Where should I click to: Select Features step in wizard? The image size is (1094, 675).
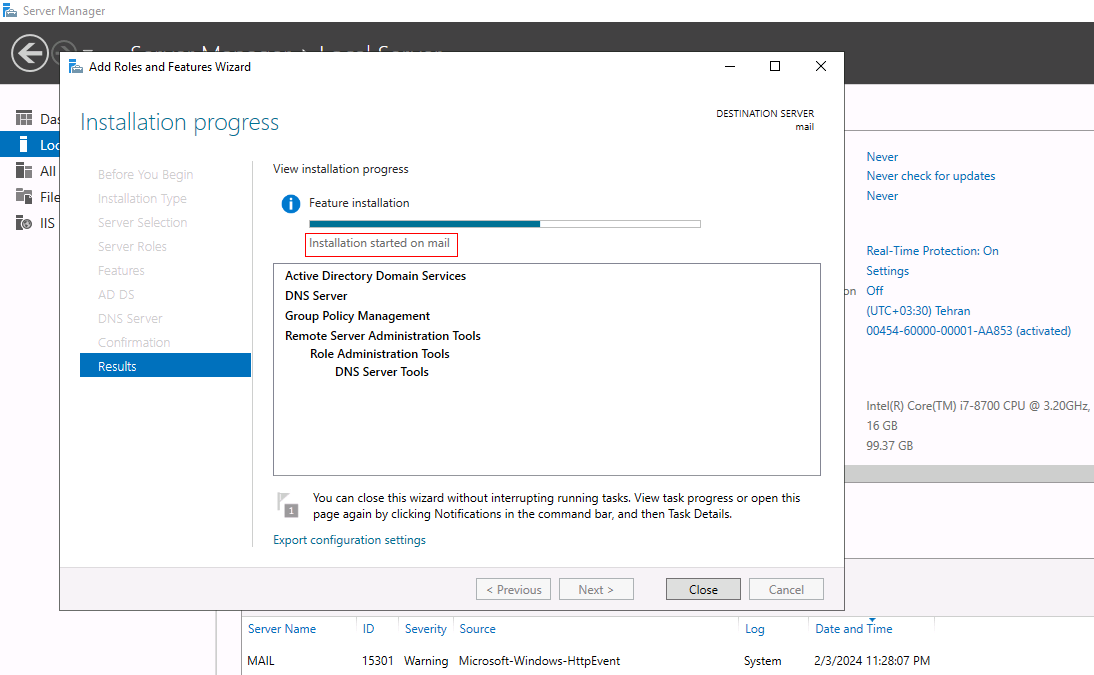pos(121,270)
